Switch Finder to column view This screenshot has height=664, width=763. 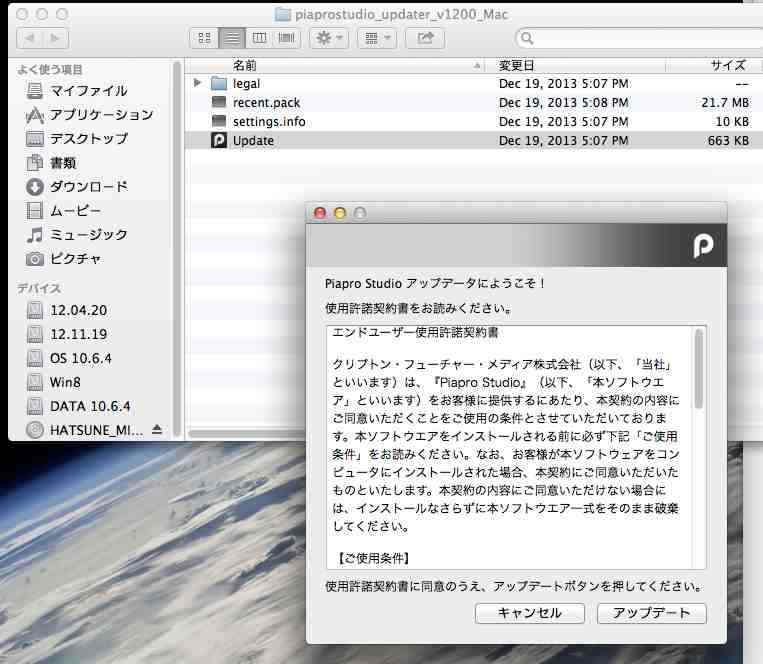click(x=259, y=38)
